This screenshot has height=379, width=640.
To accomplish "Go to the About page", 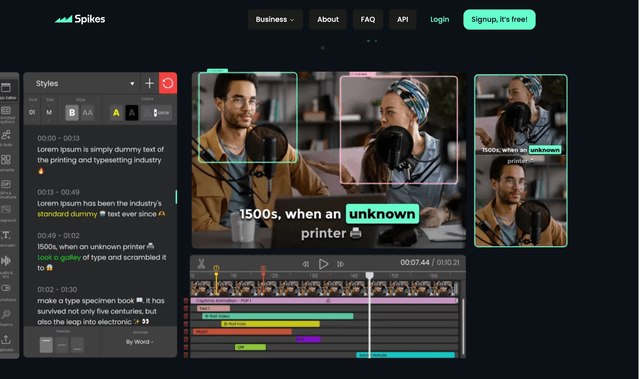I will pyautogui.click(x=328, y=20).
